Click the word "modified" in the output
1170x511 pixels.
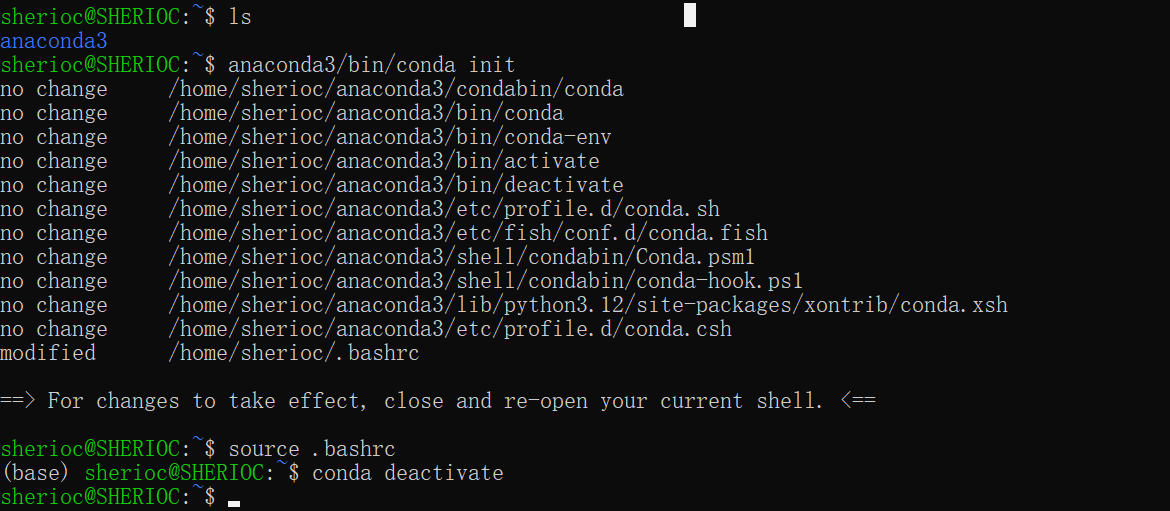48,353
